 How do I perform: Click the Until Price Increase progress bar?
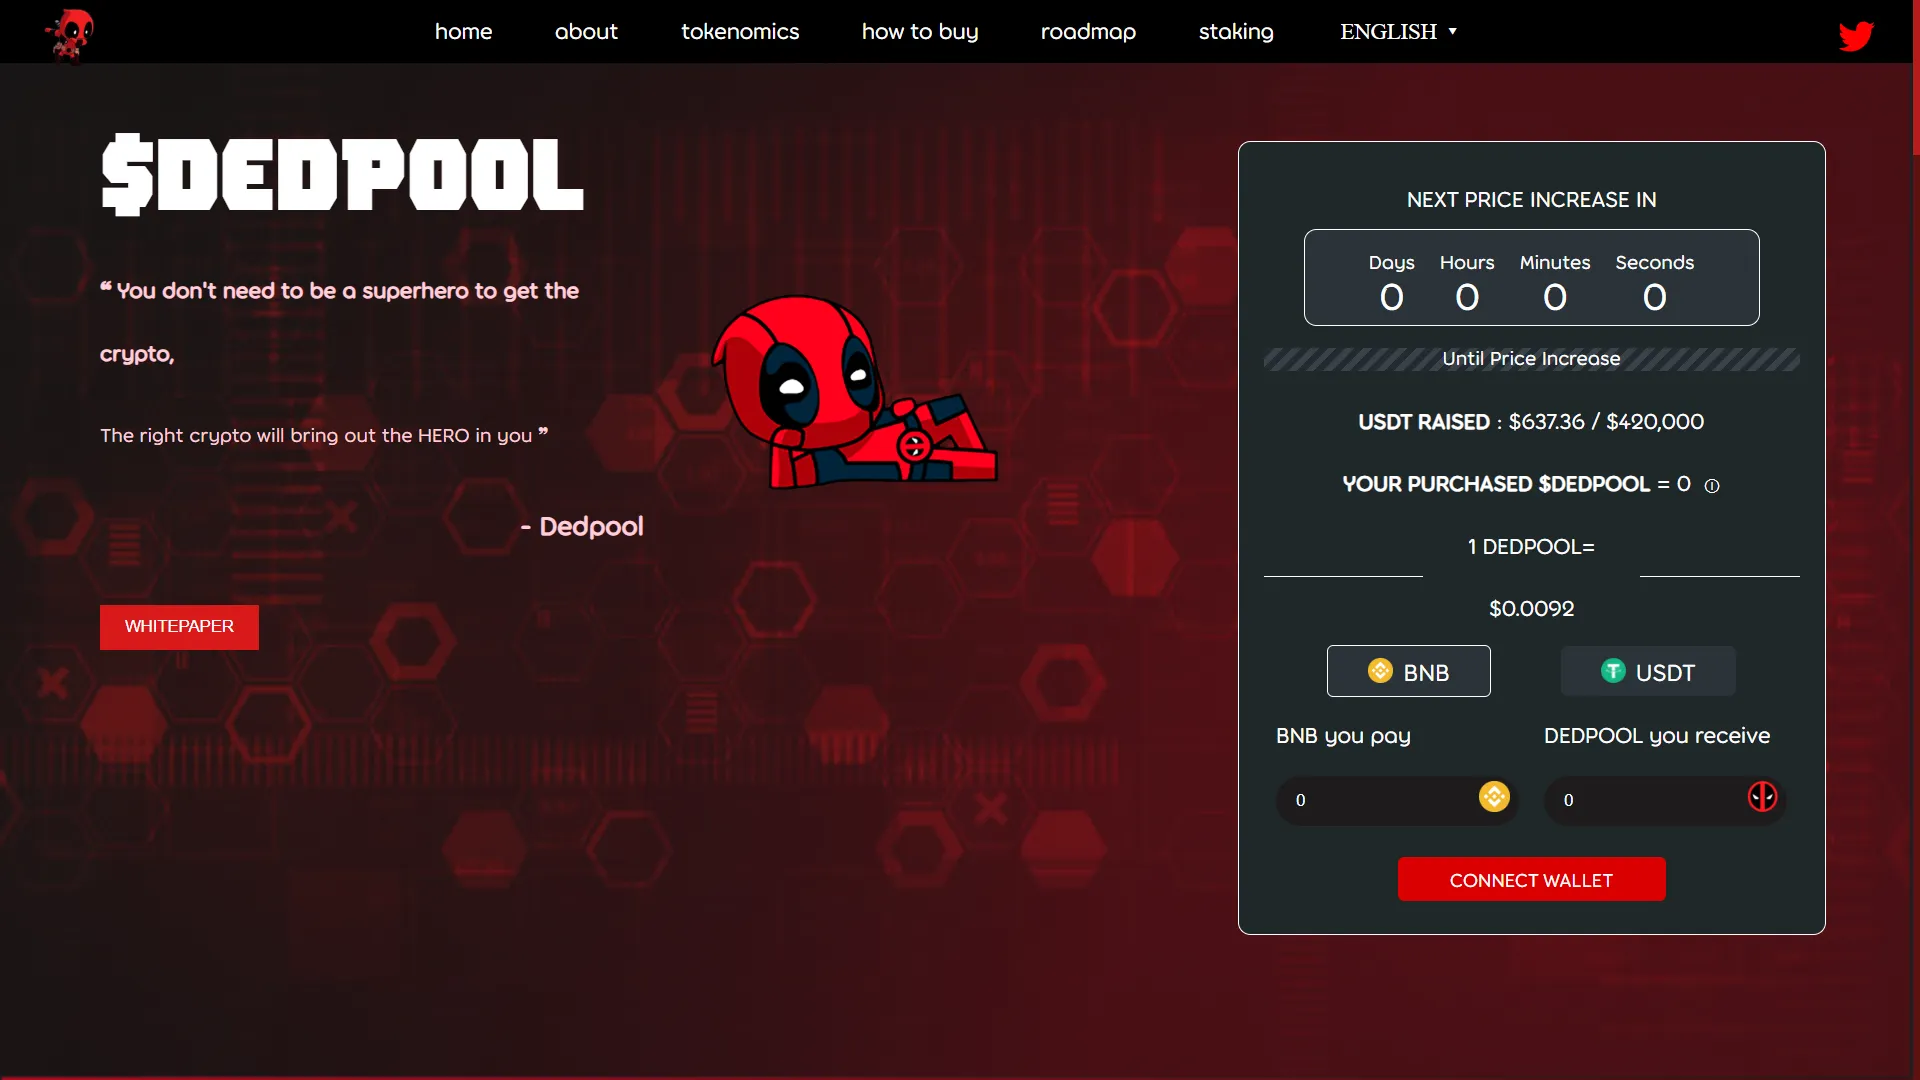(1531, 359)
